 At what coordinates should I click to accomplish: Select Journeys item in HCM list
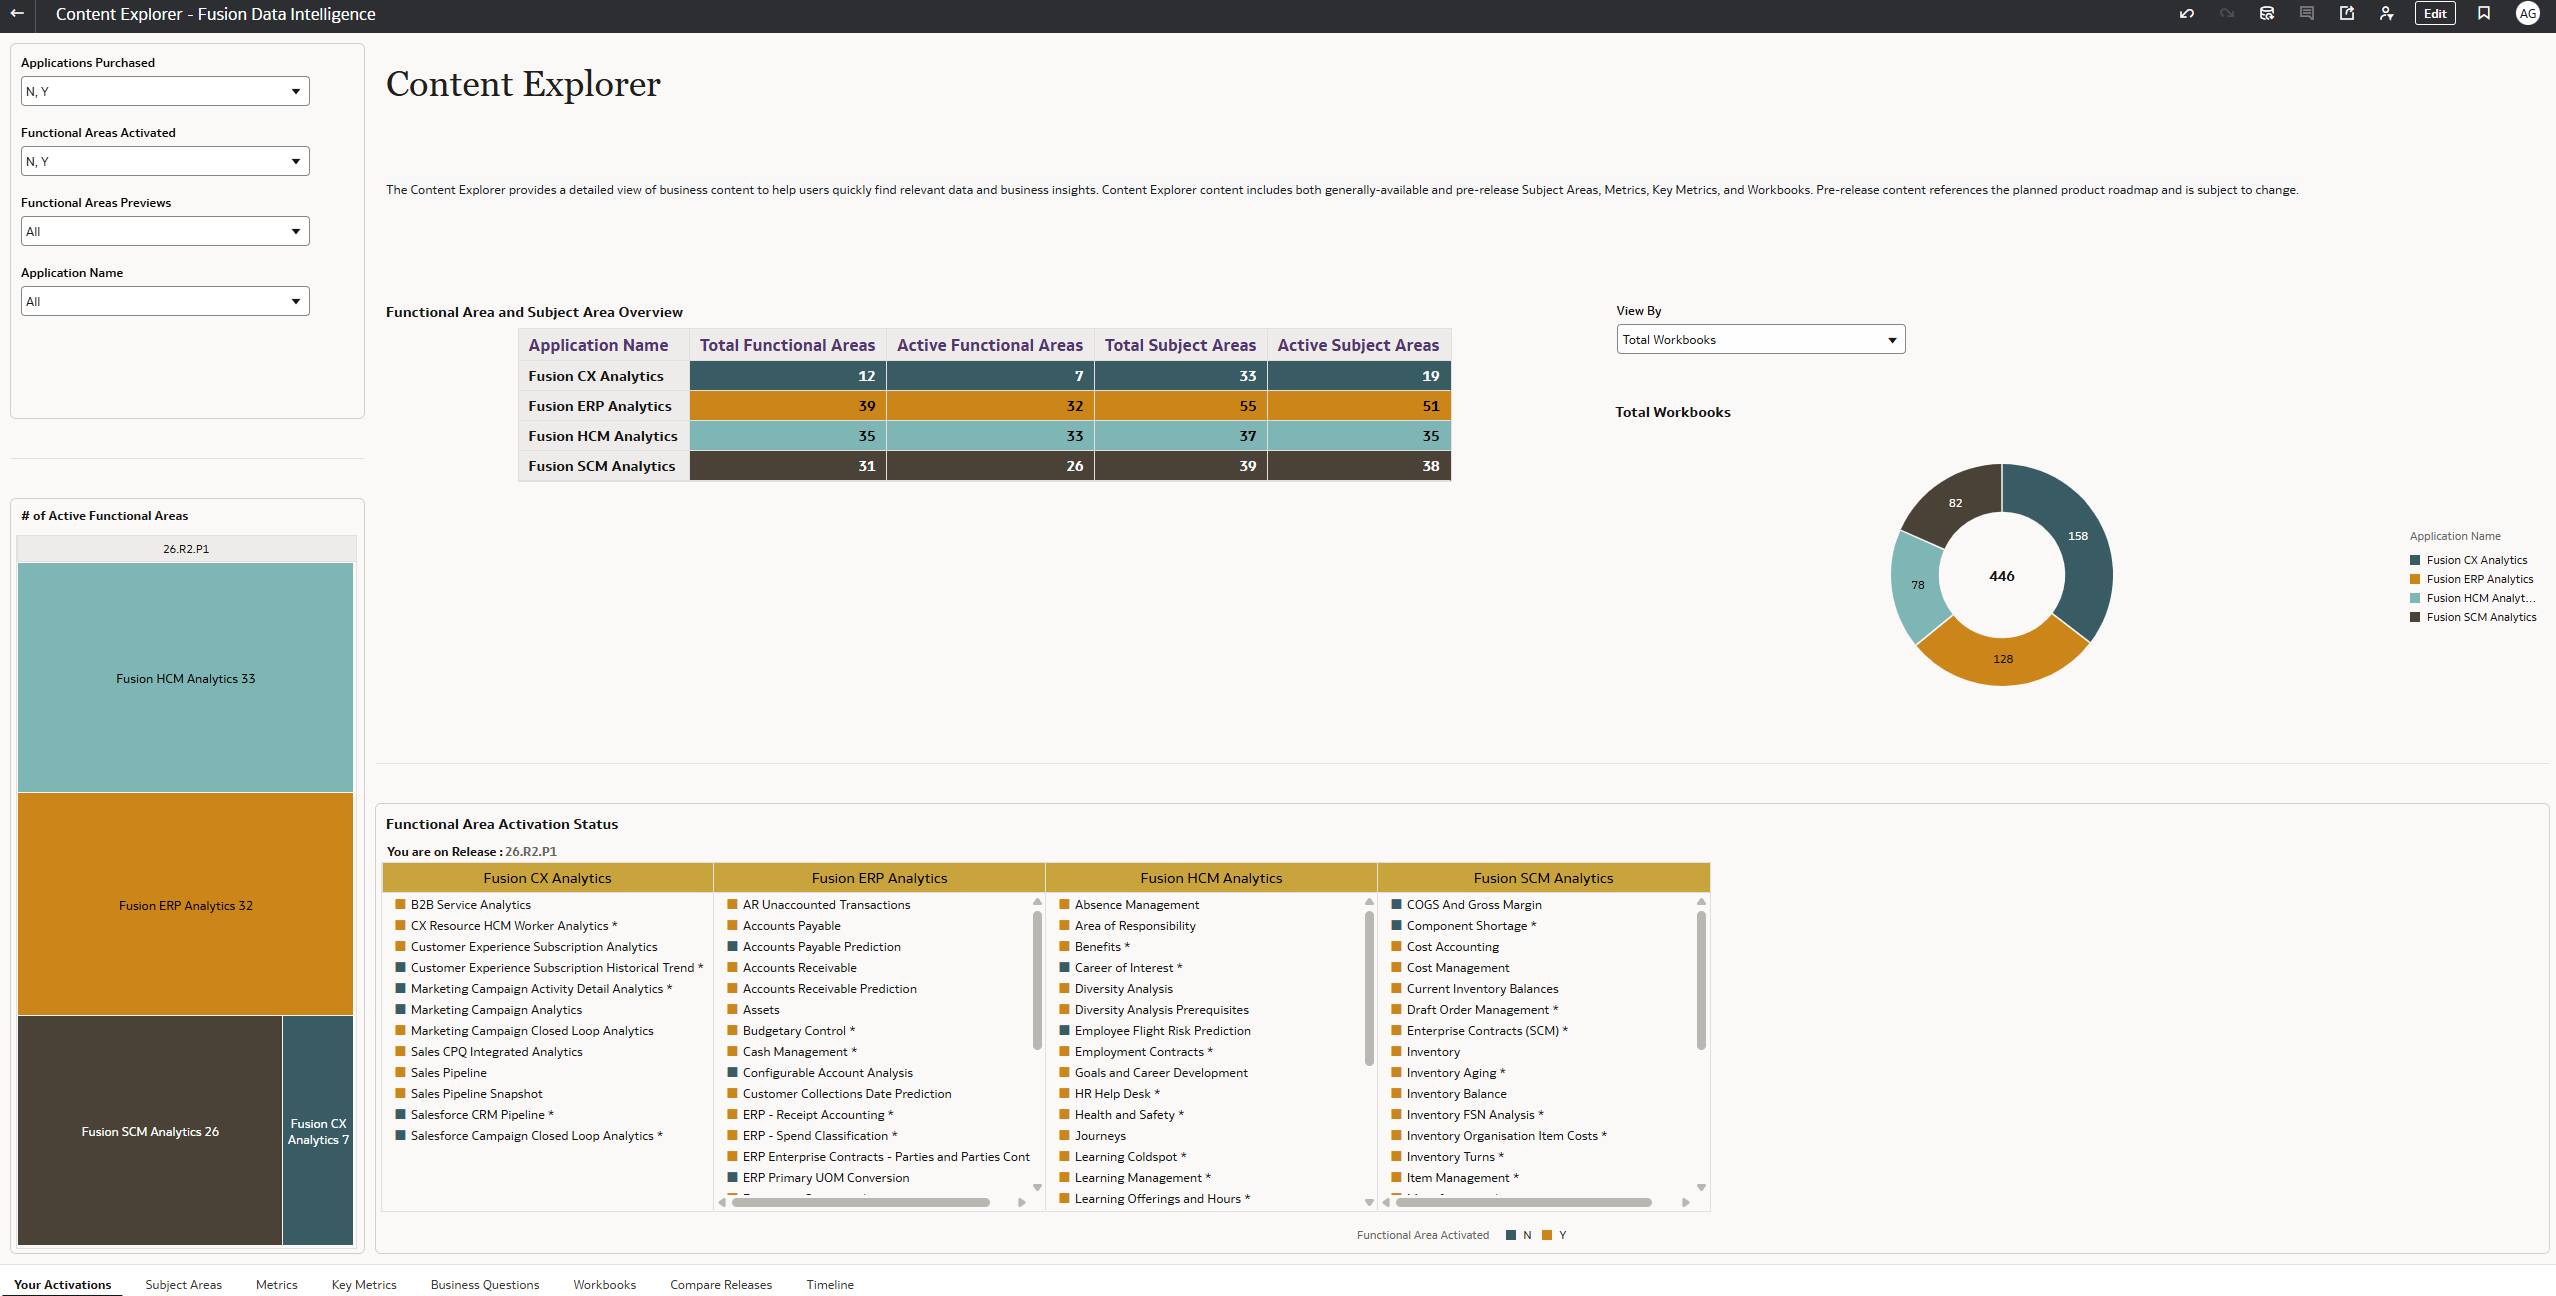click(1100, 1136)
